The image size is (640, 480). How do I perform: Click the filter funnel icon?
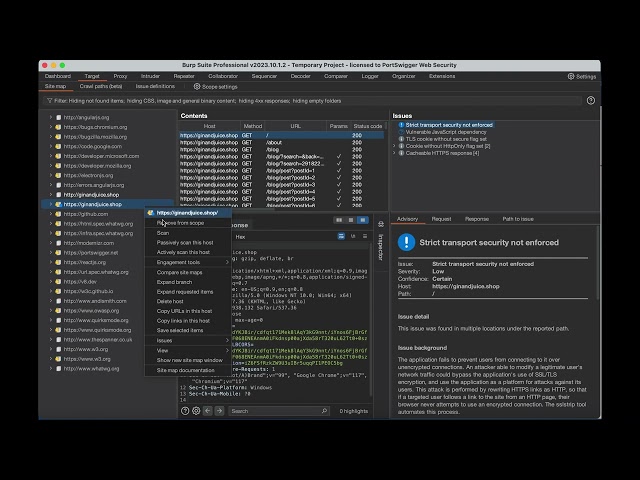(49, 101)
